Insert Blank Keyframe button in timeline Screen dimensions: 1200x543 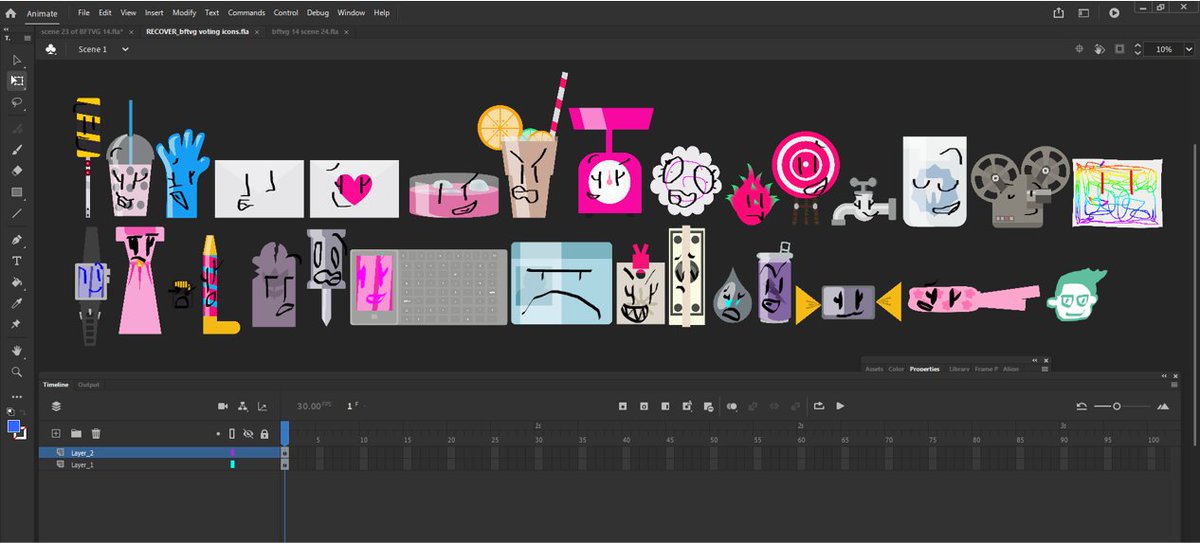[644, 406]
